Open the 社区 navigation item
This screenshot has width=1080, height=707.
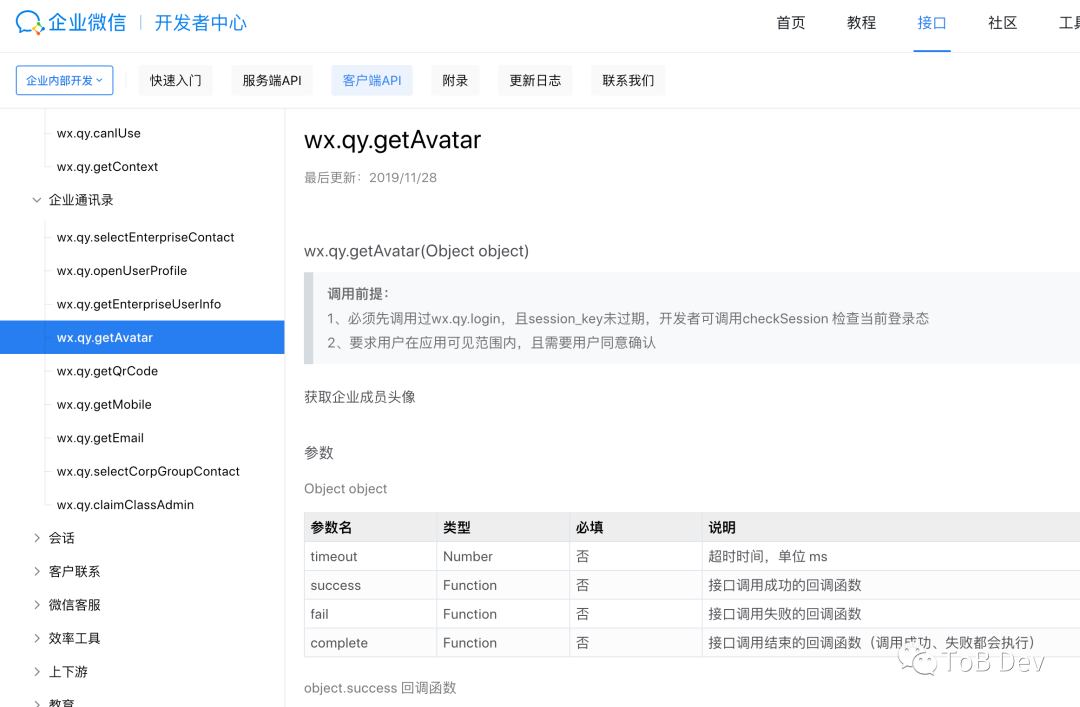pos(1002,22)
